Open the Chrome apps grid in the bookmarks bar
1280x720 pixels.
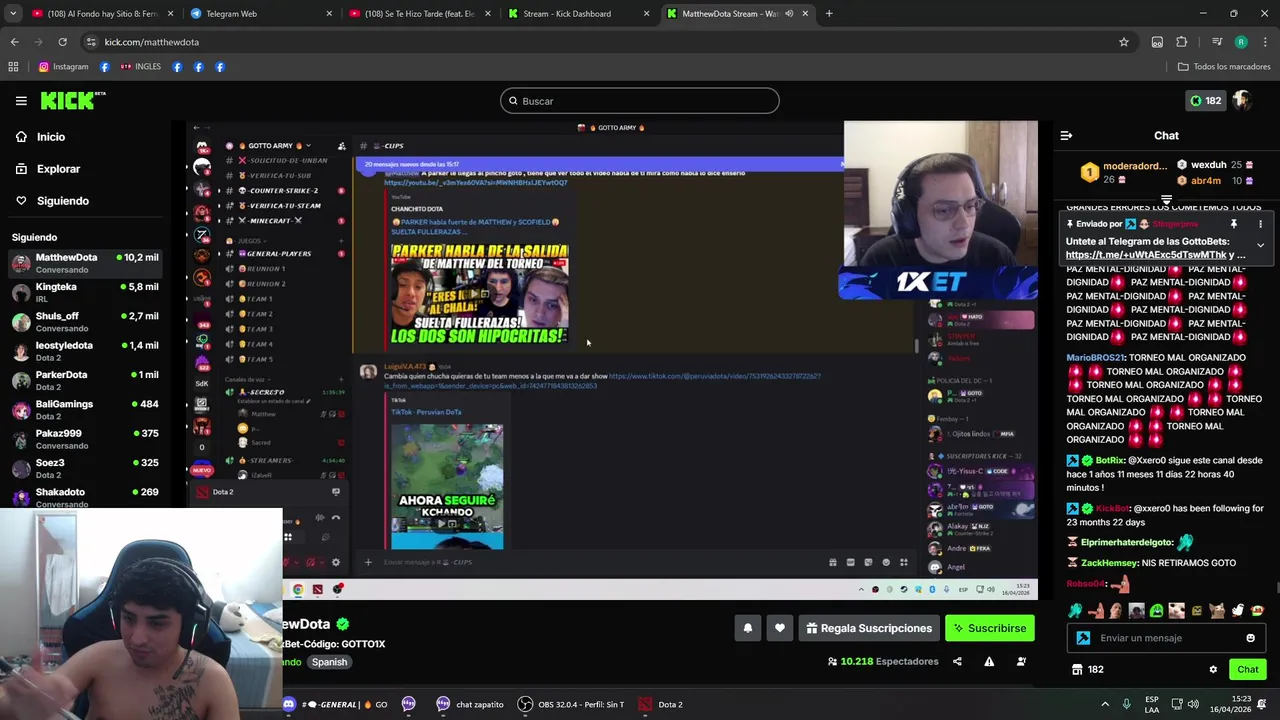(x=13, y=67)
